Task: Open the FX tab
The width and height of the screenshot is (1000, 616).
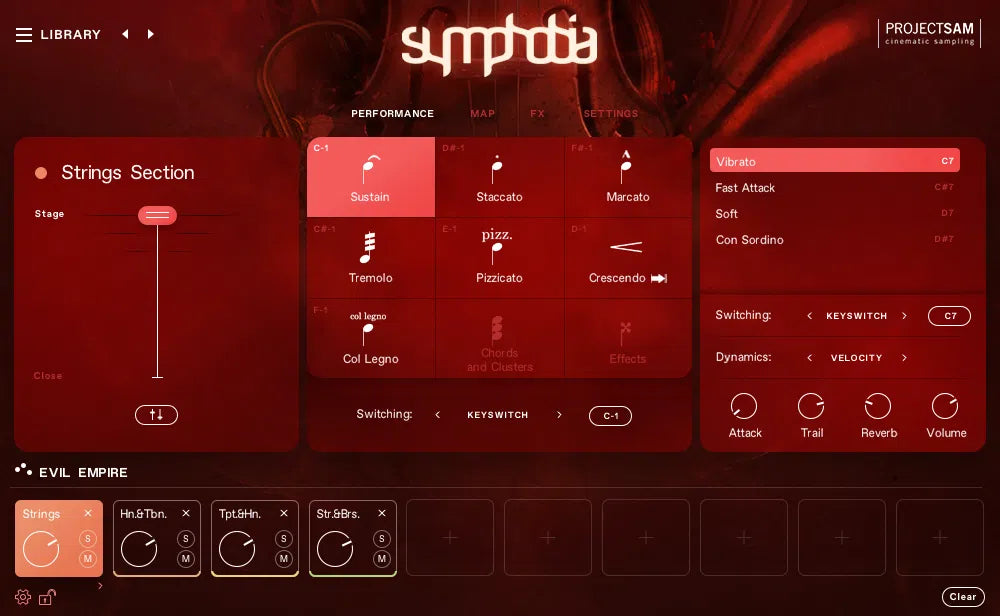Action: click(x=538, y=113)
